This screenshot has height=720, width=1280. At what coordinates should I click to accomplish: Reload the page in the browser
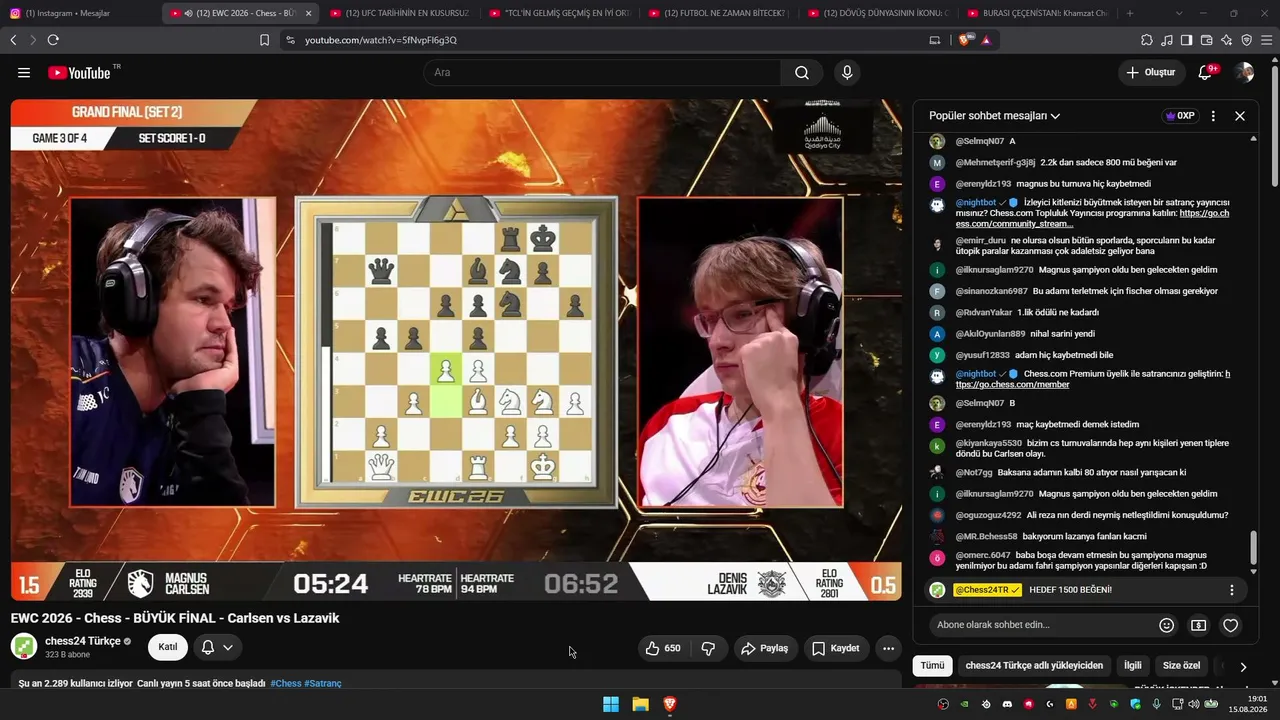53,40
